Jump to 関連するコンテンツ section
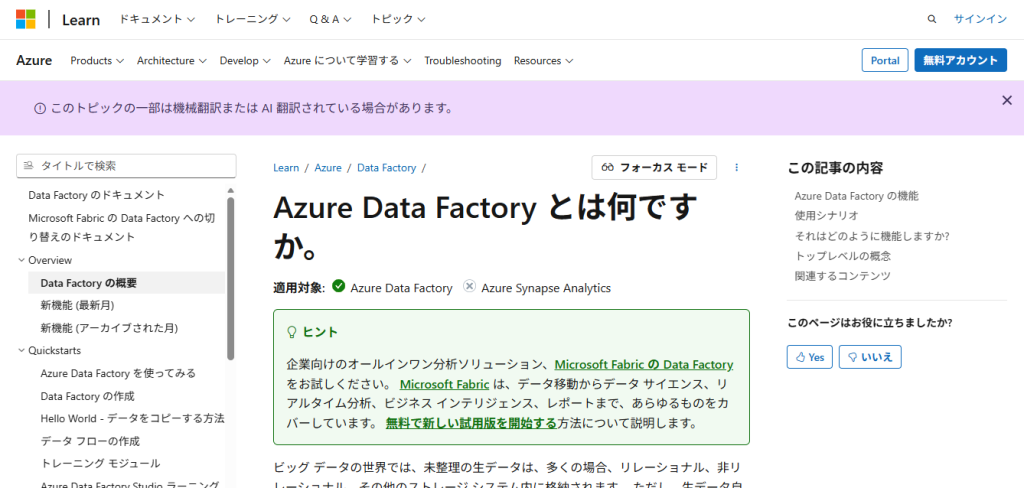The height and width of the screenshot is (488, 1024). coord(842,276)
